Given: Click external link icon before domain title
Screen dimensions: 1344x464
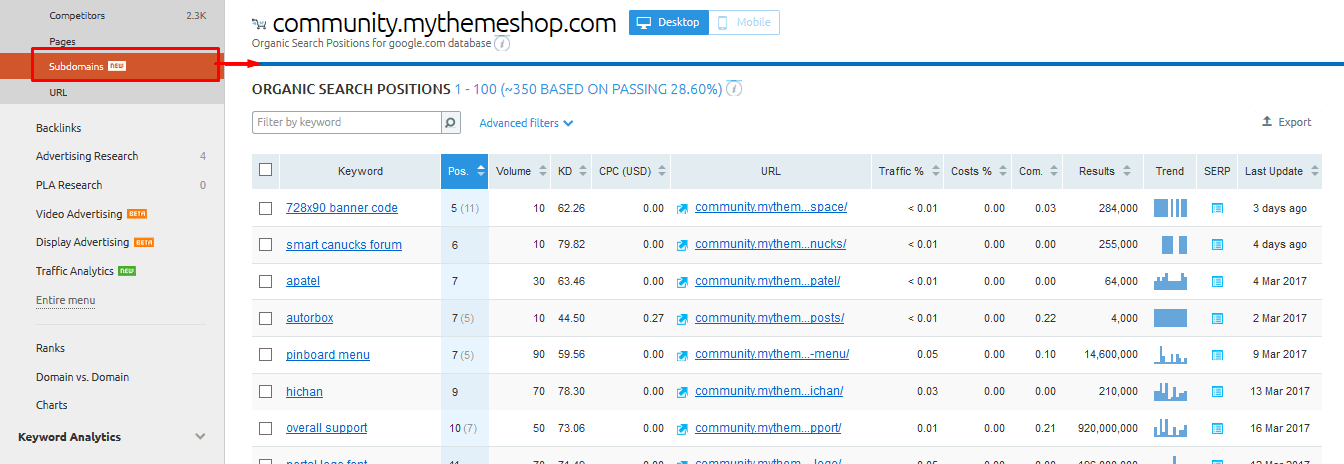Looking at the screenshot, I should 259,24.
